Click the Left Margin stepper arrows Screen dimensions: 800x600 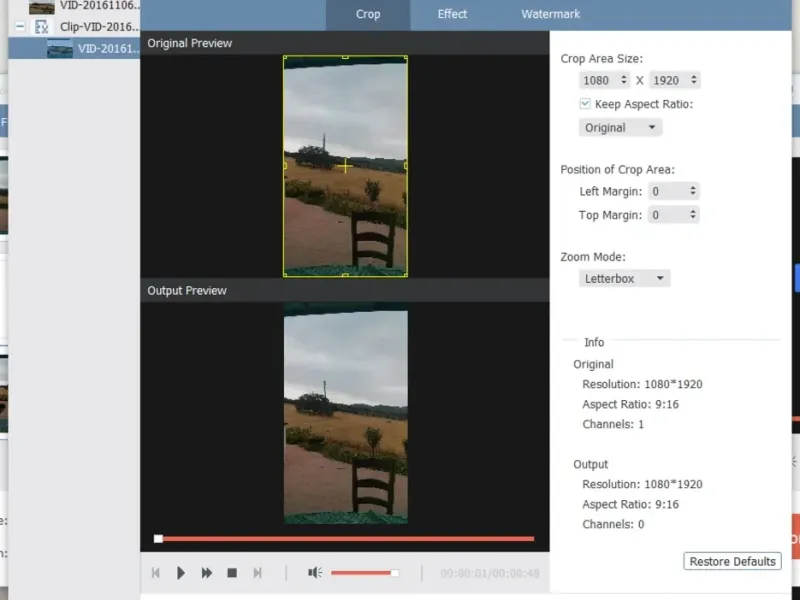693,191
